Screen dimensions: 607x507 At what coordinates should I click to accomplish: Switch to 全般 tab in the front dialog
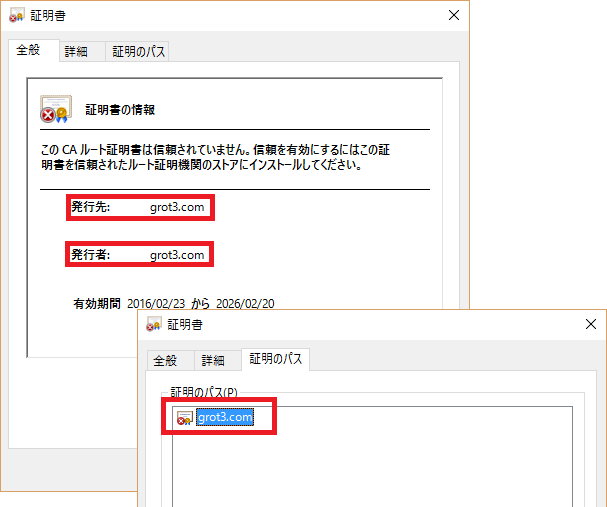pyautogui.click(x=164, y=361)
